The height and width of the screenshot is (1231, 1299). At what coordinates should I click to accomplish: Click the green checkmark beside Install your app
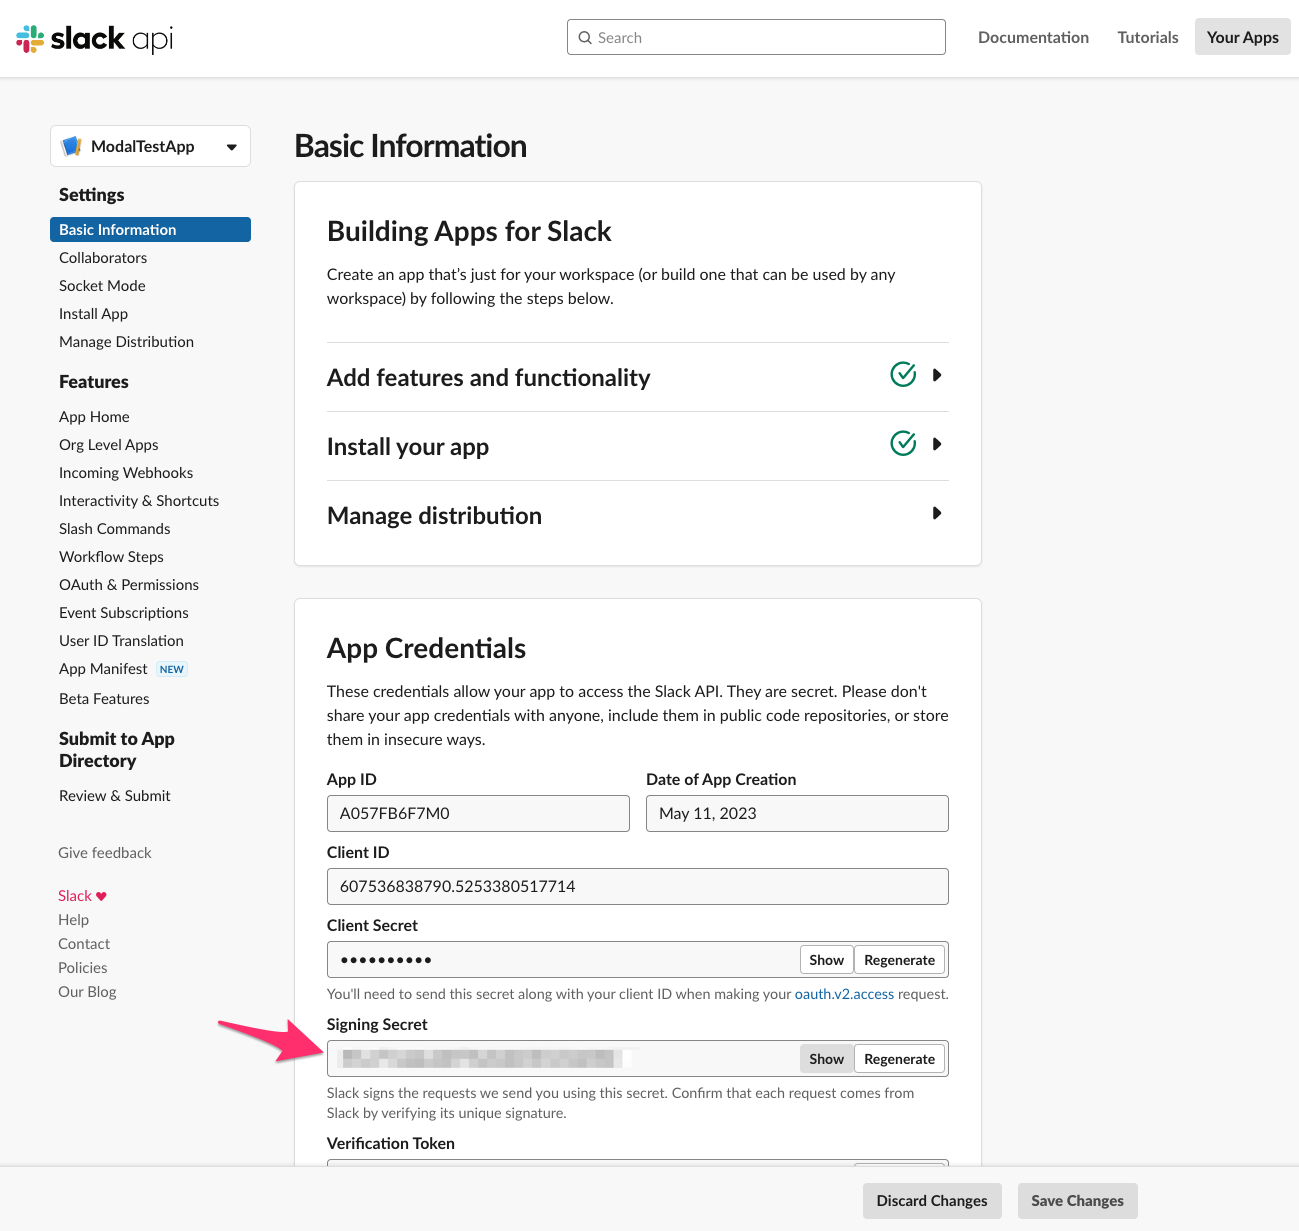point(902,443)
